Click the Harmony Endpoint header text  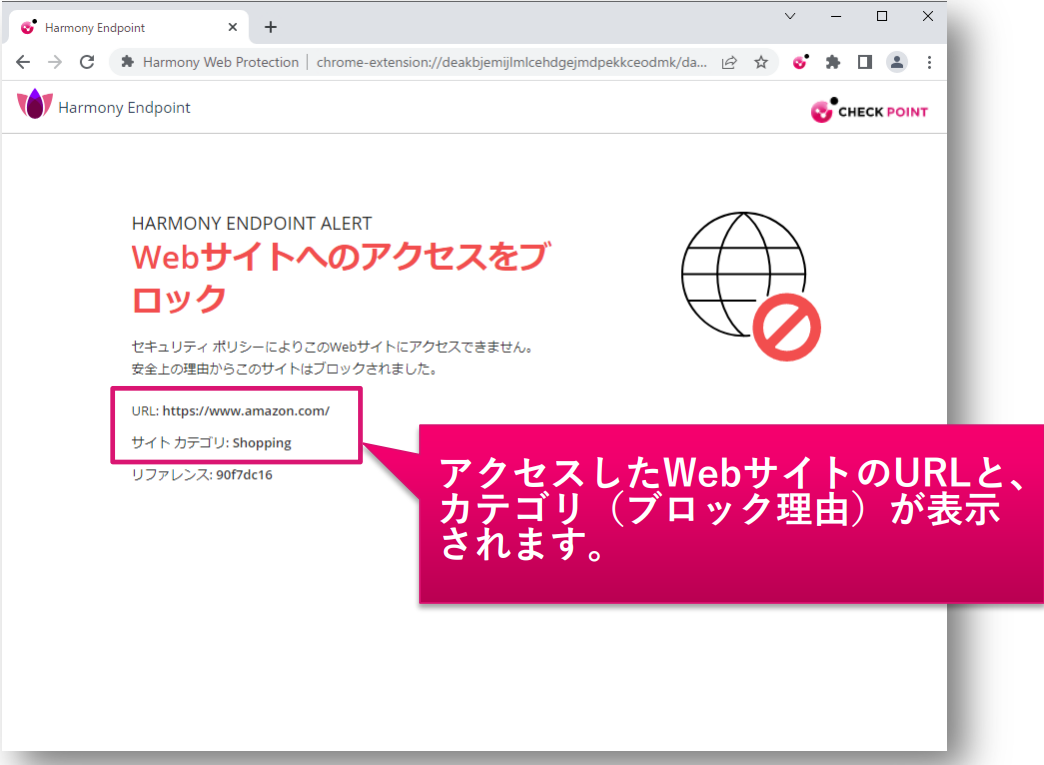125,108
